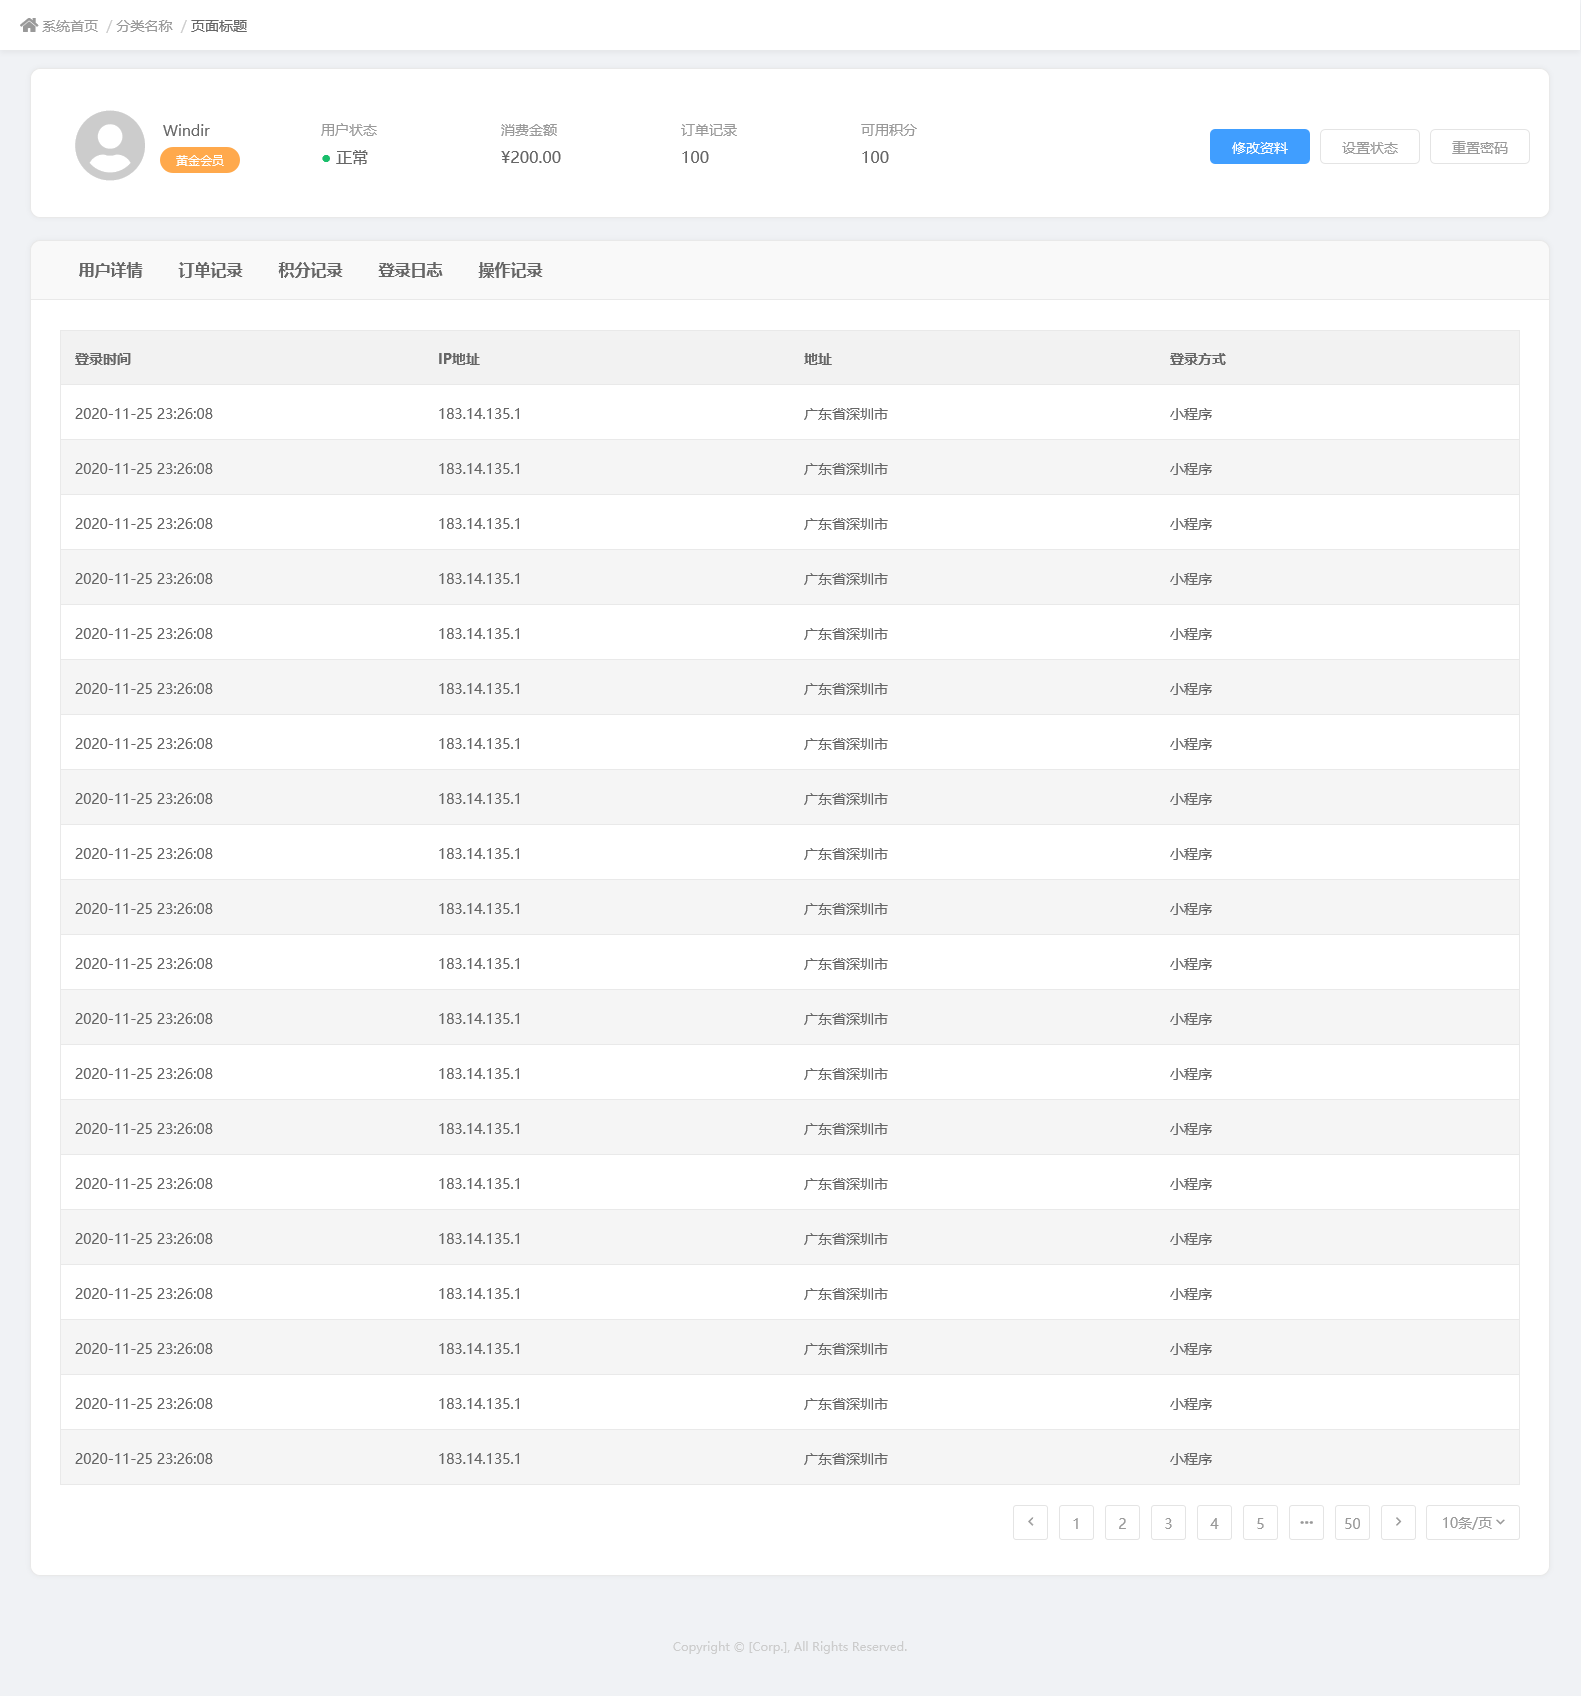The width and height of the screenshot is (1581, 1696).
Task: Click the 登录方式 column header
Action: click(1198, 359)
